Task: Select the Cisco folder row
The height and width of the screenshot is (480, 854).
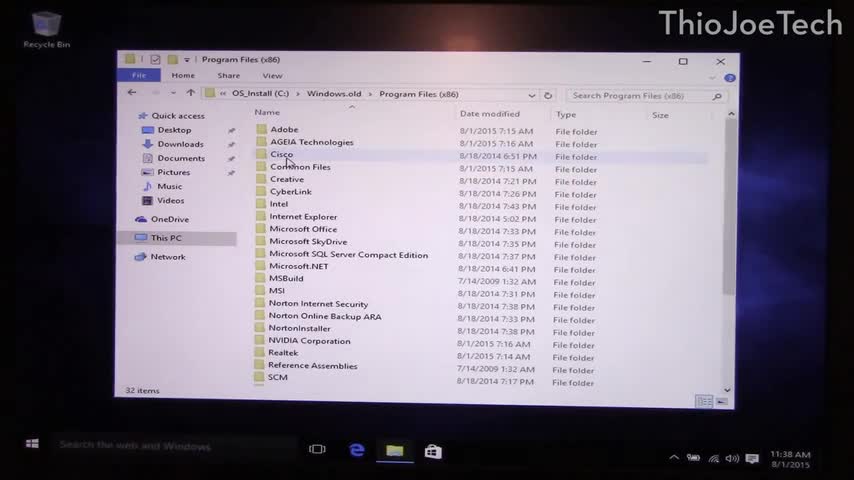Action: pyautogui.click(x=481, y=156)
